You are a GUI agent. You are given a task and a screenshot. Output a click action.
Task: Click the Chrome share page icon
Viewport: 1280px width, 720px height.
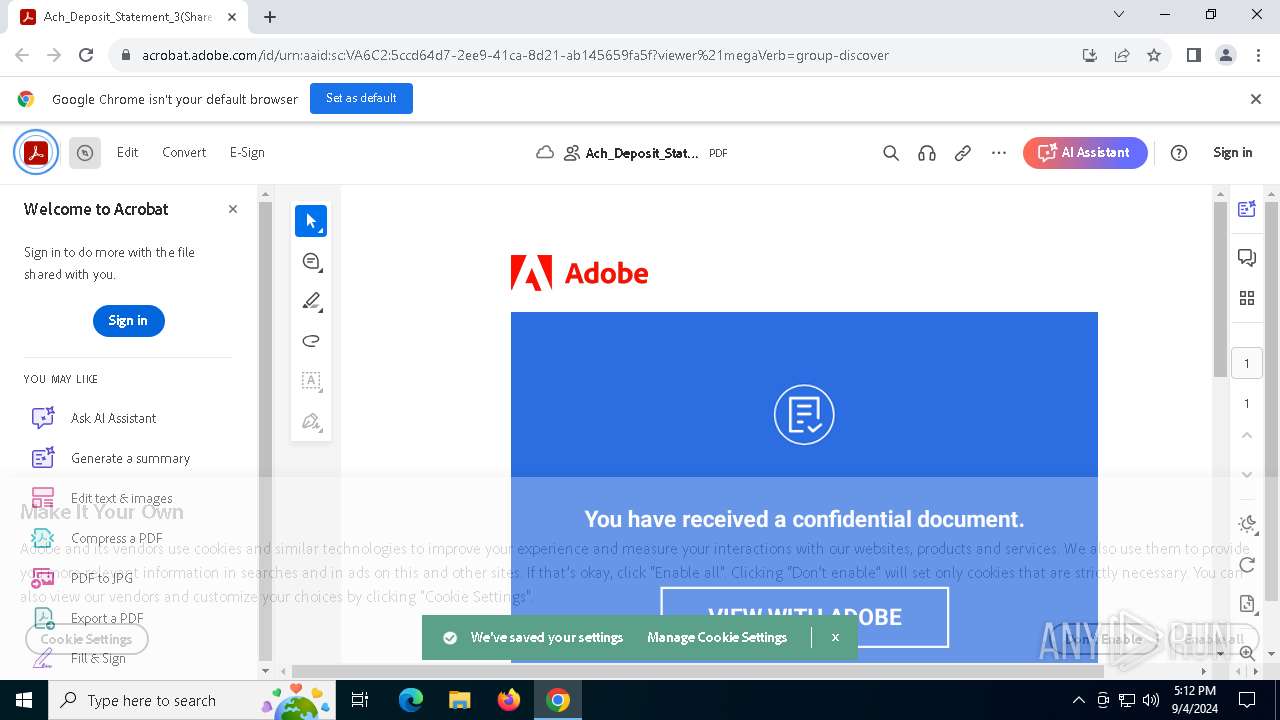pyautogui.click(x=1122, y=55)
